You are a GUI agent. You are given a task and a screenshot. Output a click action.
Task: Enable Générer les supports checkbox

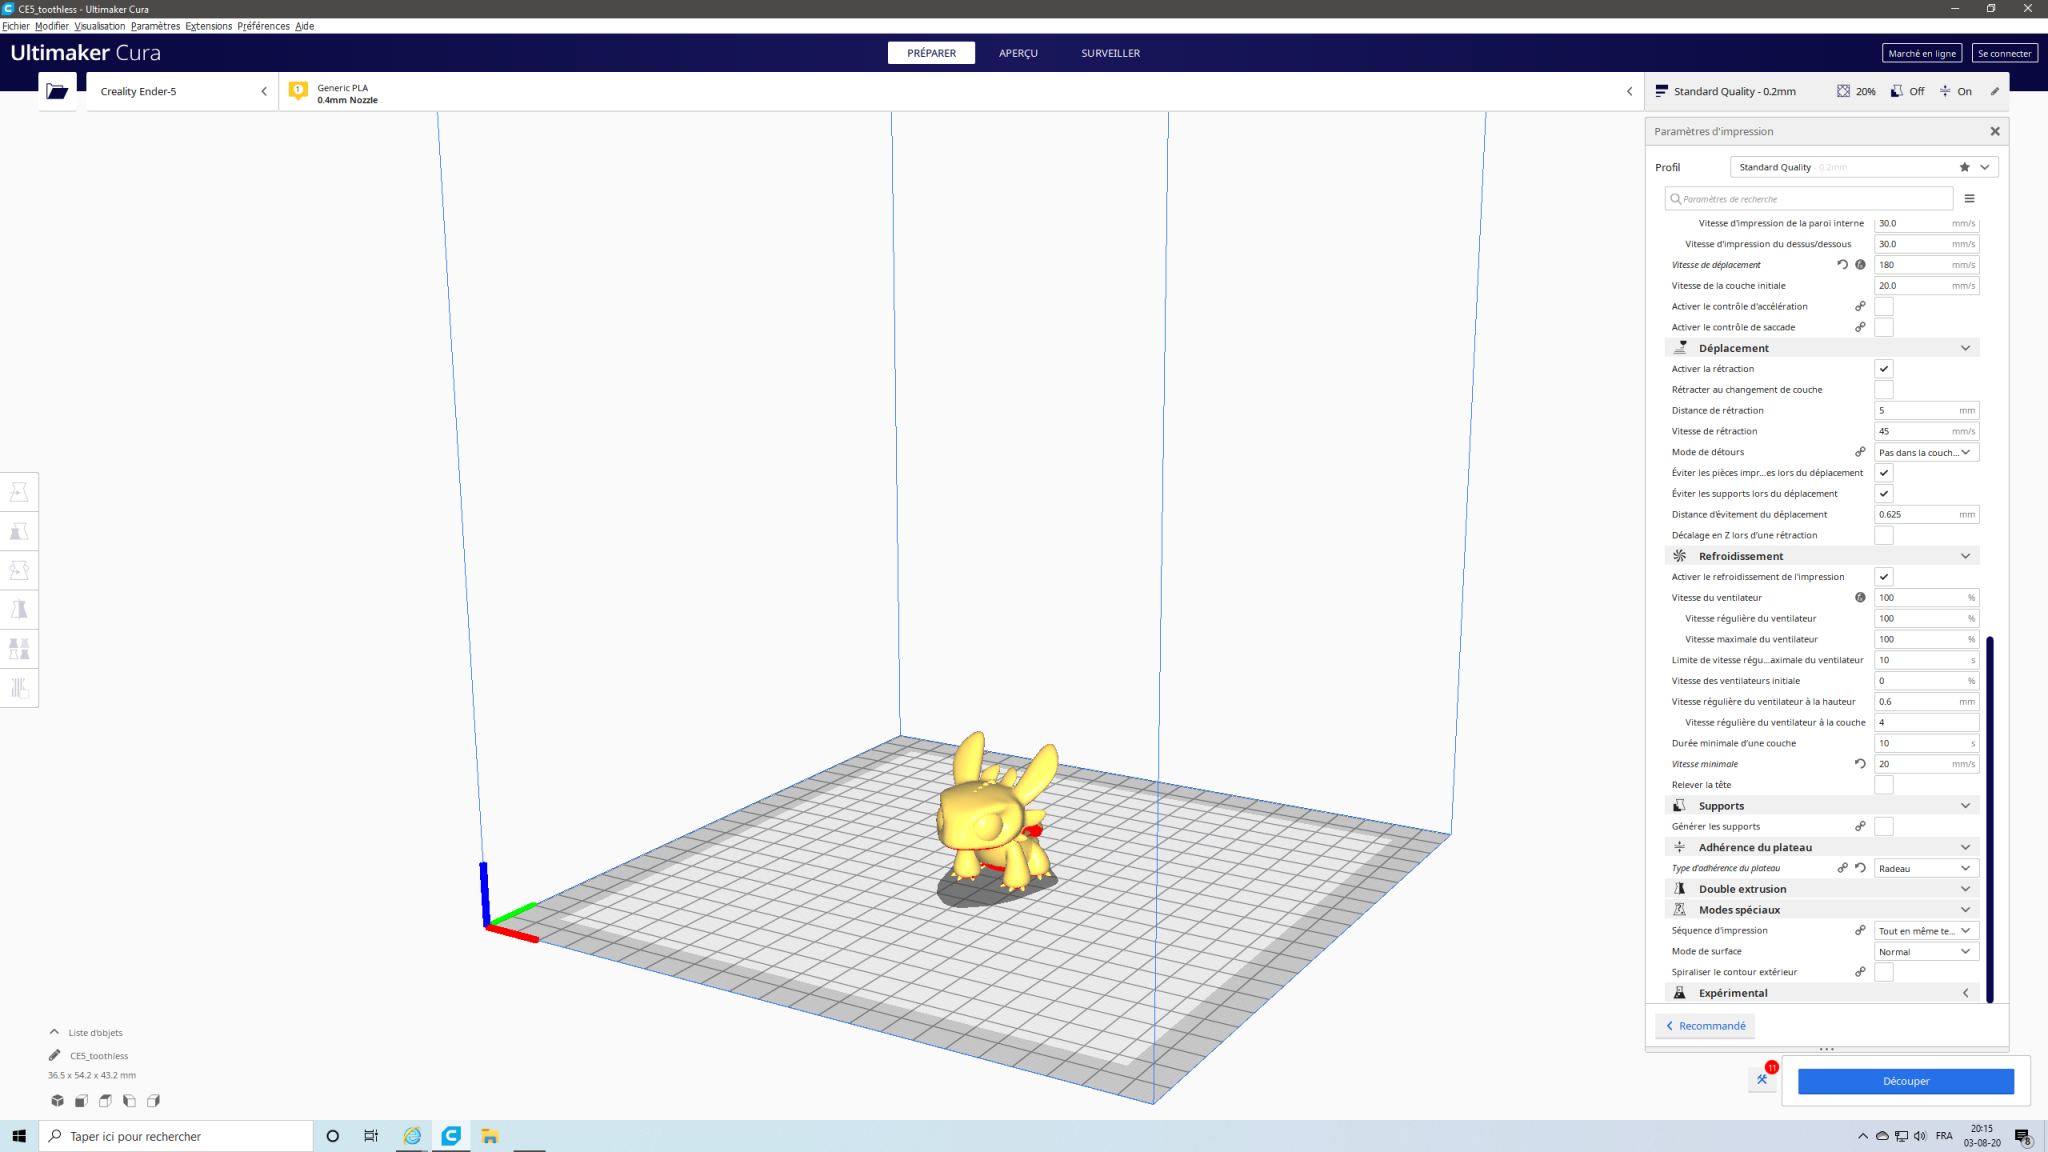click(1883, 827)
